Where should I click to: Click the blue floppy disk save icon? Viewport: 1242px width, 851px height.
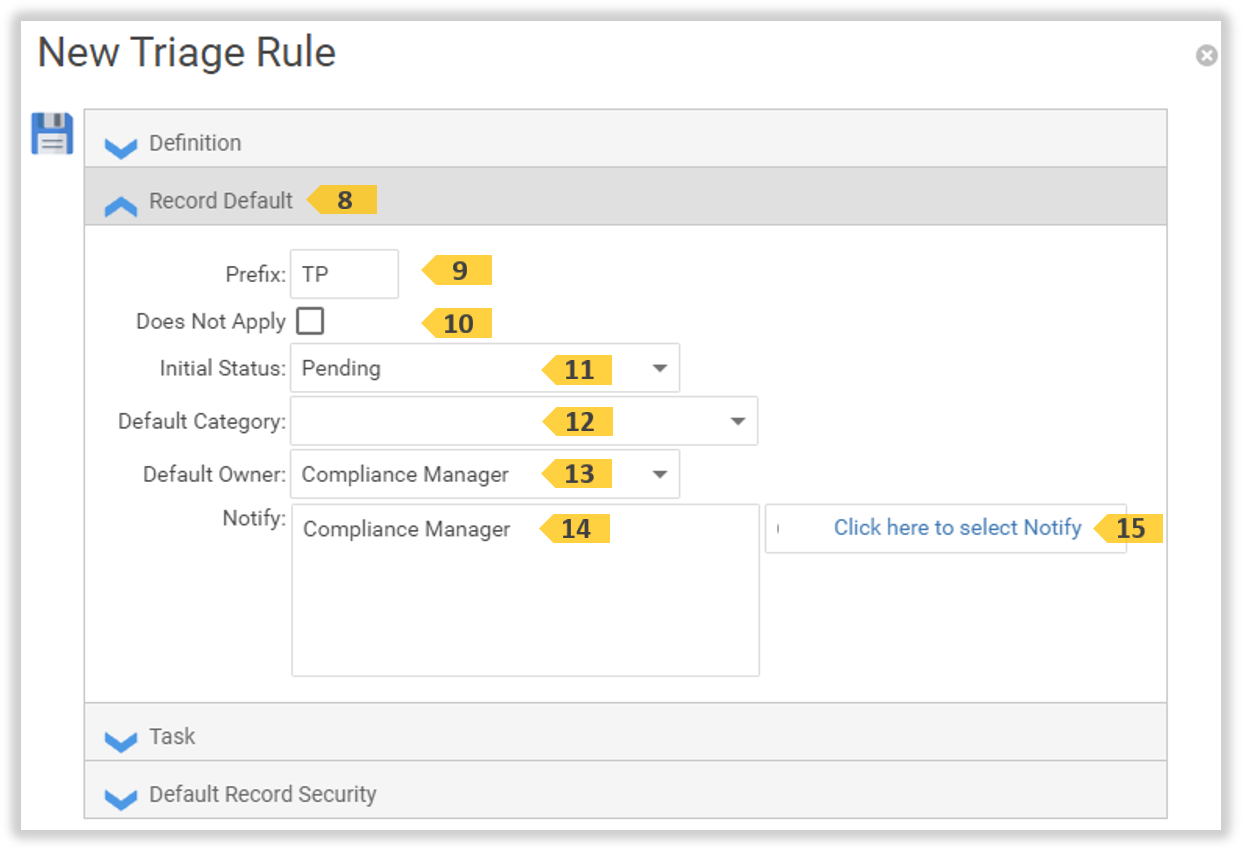coord(52,134)
